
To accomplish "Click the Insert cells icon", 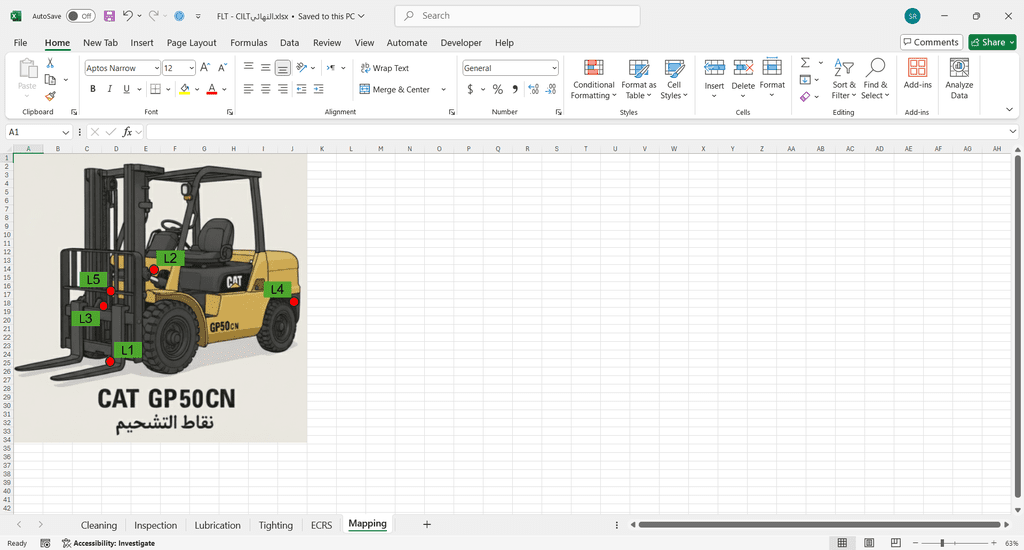I will pyautogui.click(x=714, y=67).
